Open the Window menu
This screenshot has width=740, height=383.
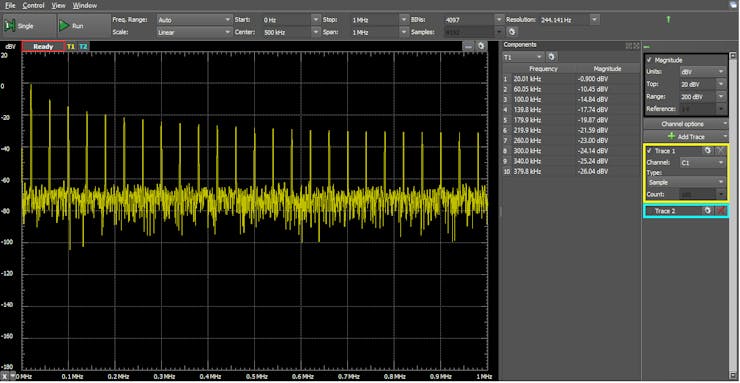click(x=85, y=6)
